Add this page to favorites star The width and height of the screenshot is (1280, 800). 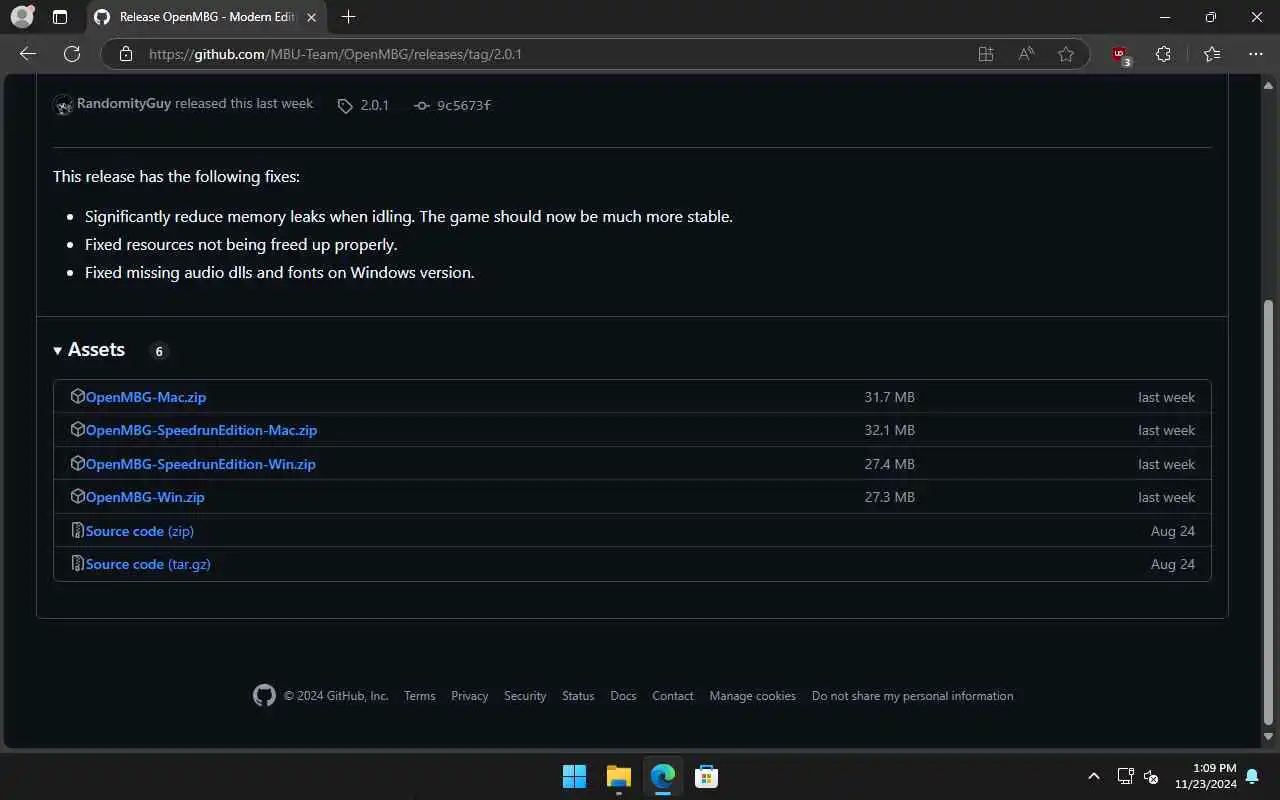(x=1066, y=54)
